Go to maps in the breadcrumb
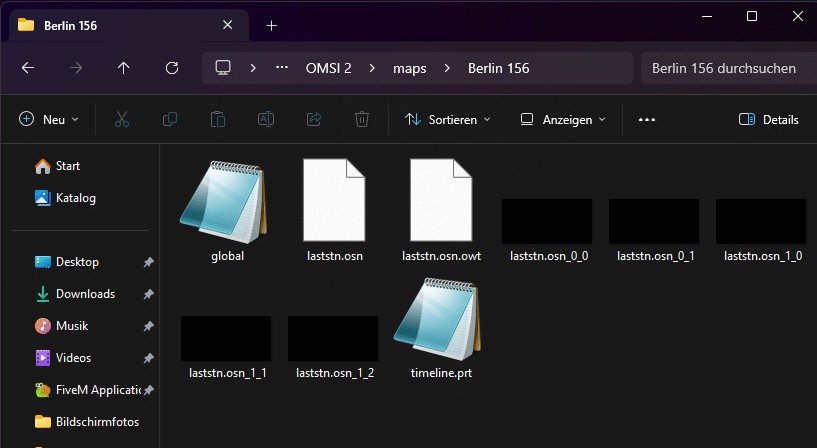 (410, 68)
